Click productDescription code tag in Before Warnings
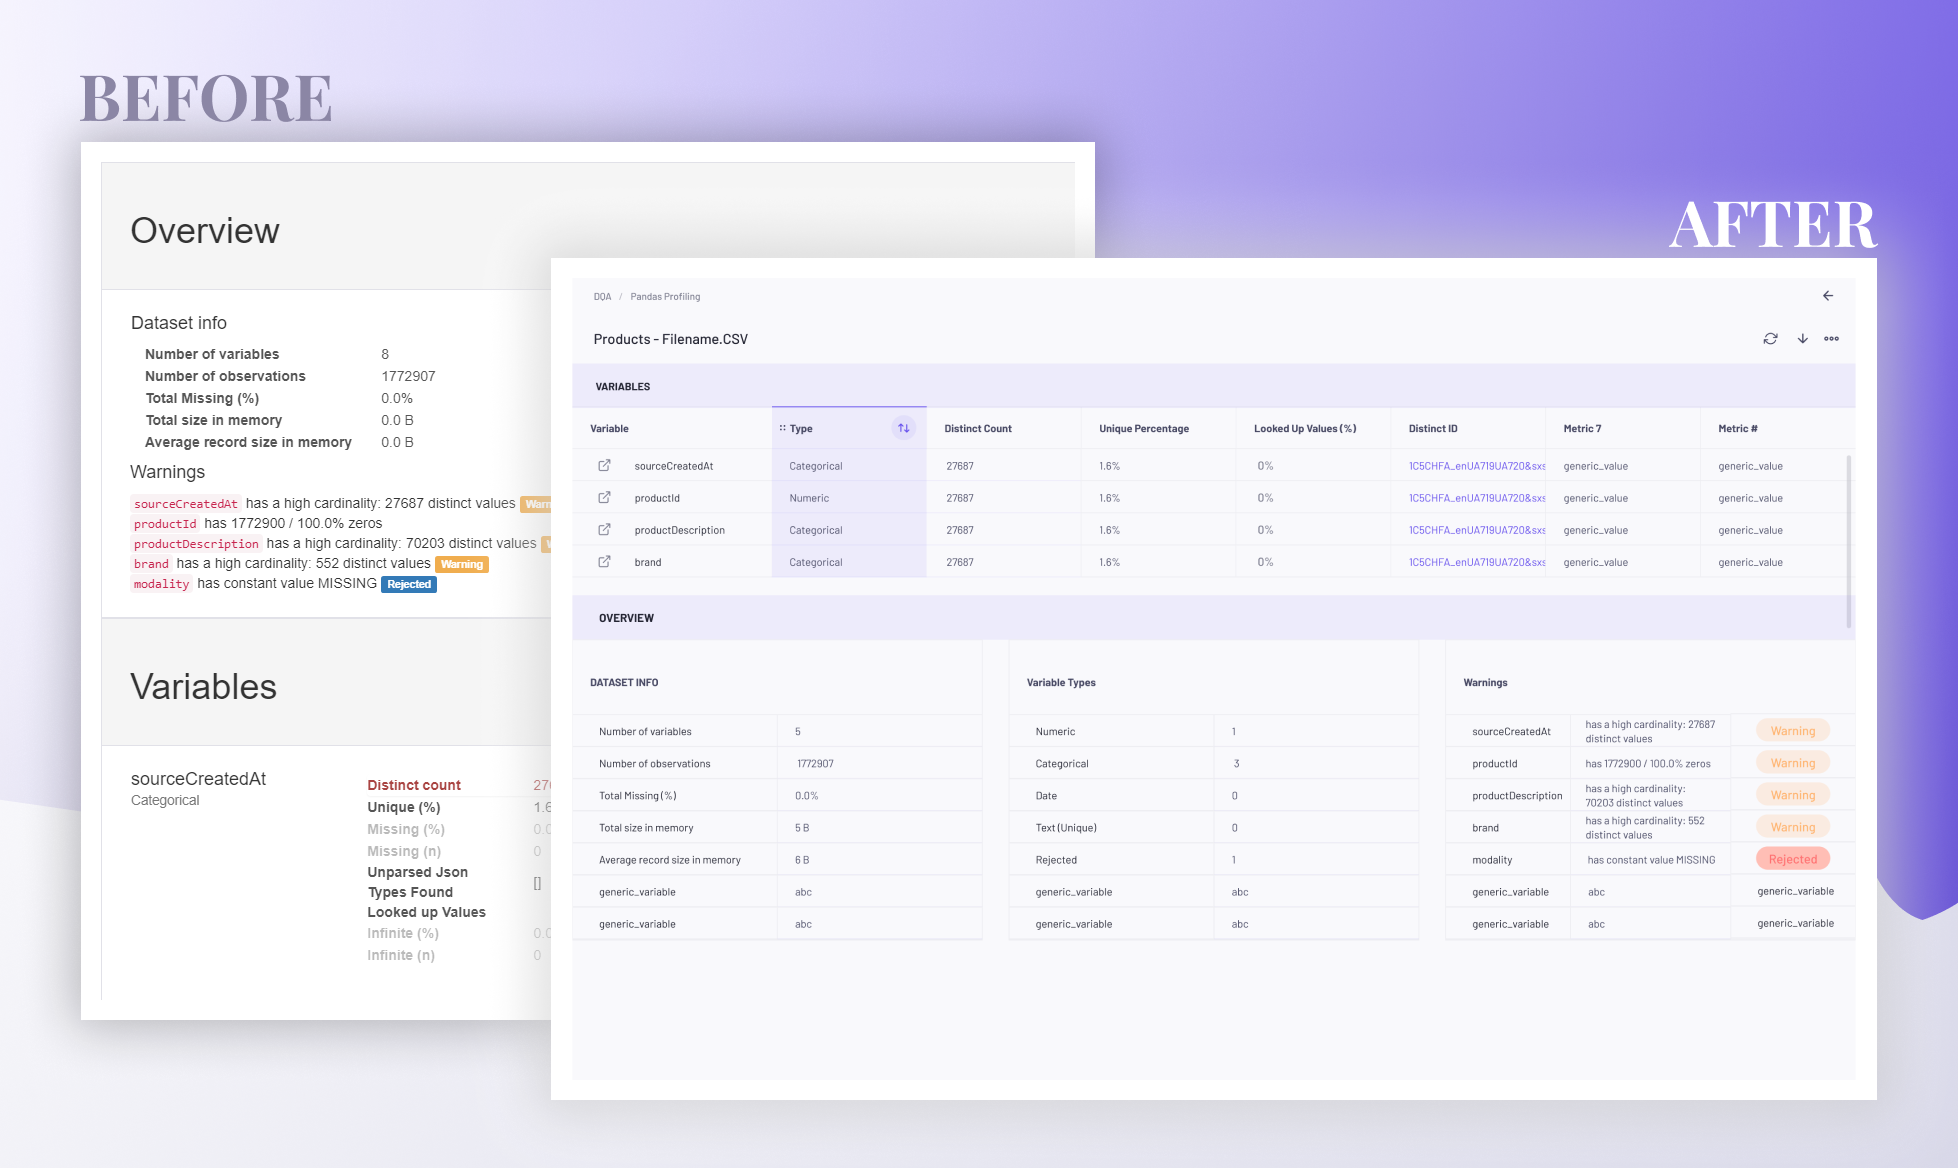 click(196, 544)
